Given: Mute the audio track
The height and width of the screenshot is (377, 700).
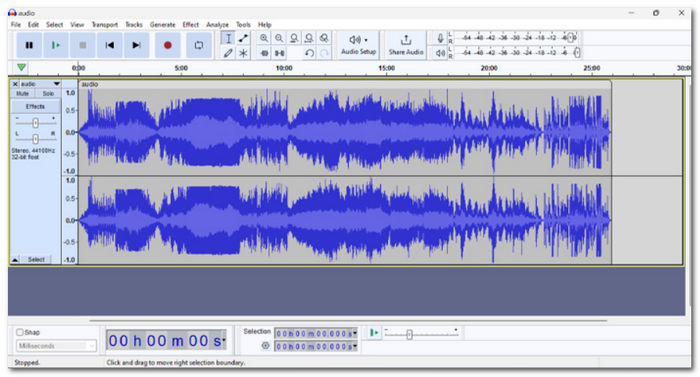Looking at the screenshot, I should pos(22,94).
